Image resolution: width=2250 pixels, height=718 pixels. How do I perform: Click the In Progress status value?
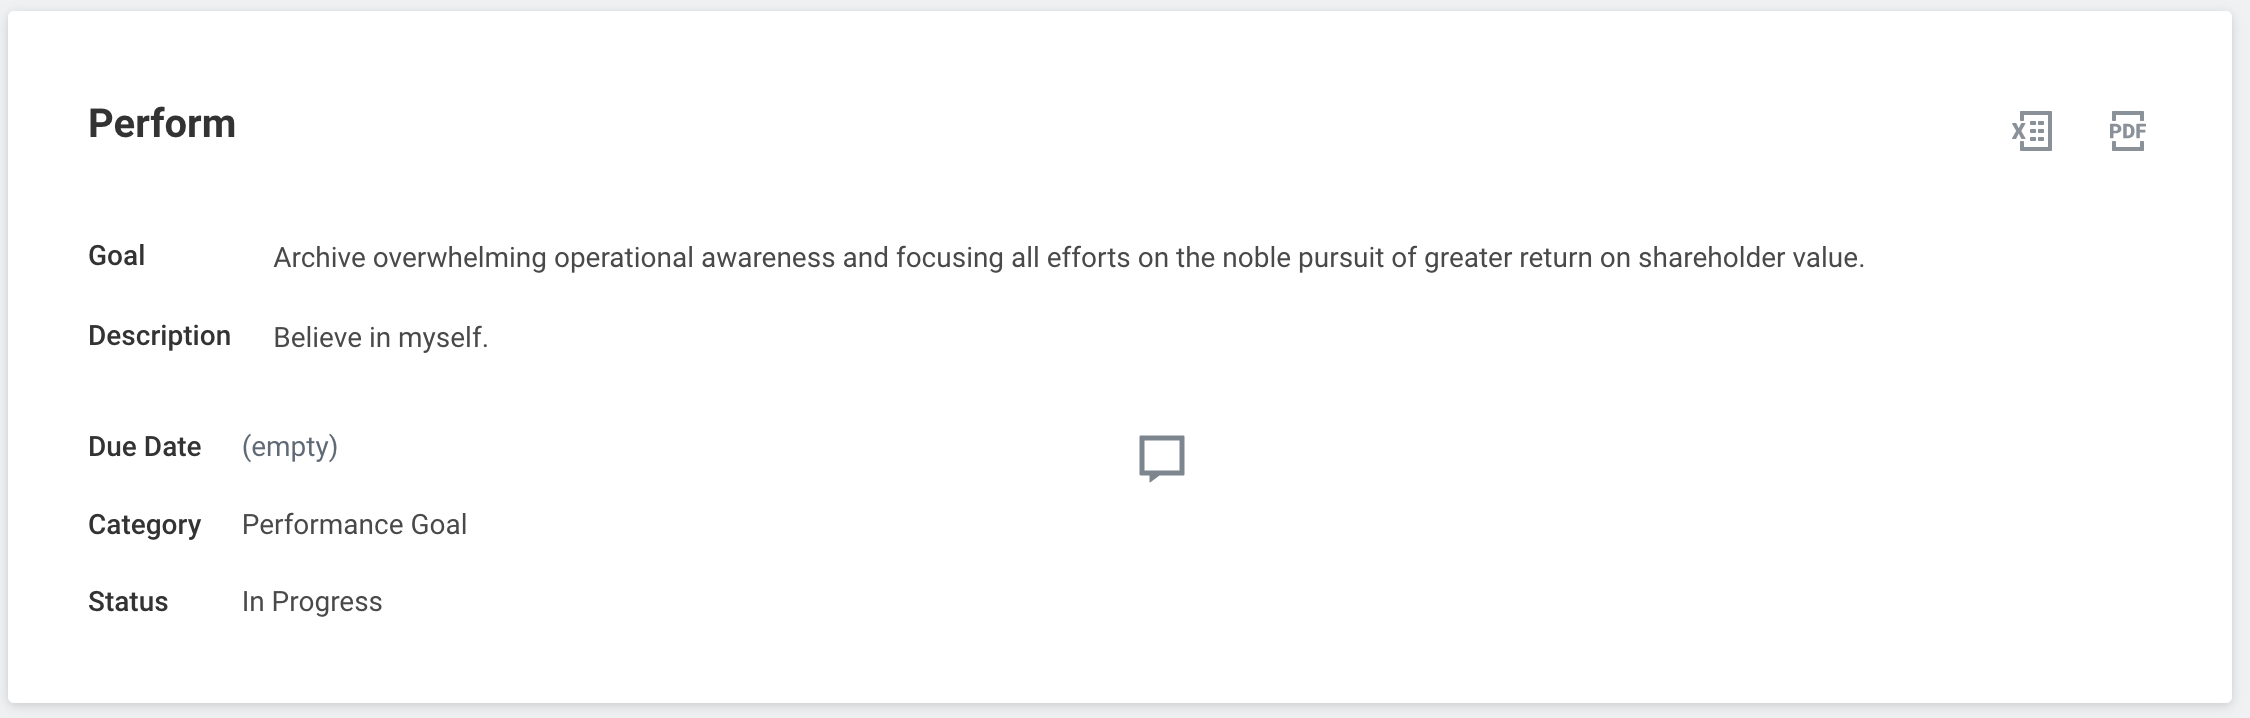[312, 602]
